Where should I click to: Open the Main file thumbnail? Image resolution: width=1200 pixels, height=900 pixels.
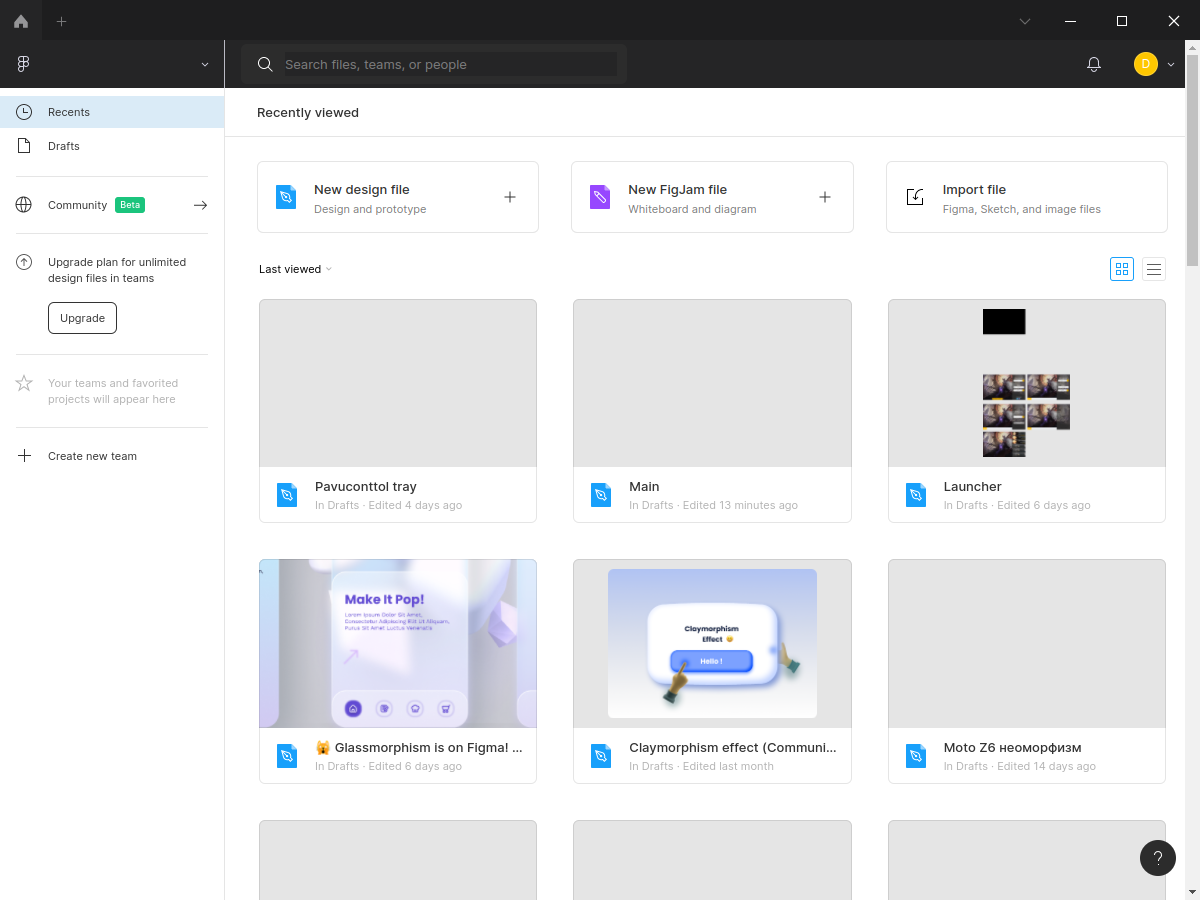(712, 382)
